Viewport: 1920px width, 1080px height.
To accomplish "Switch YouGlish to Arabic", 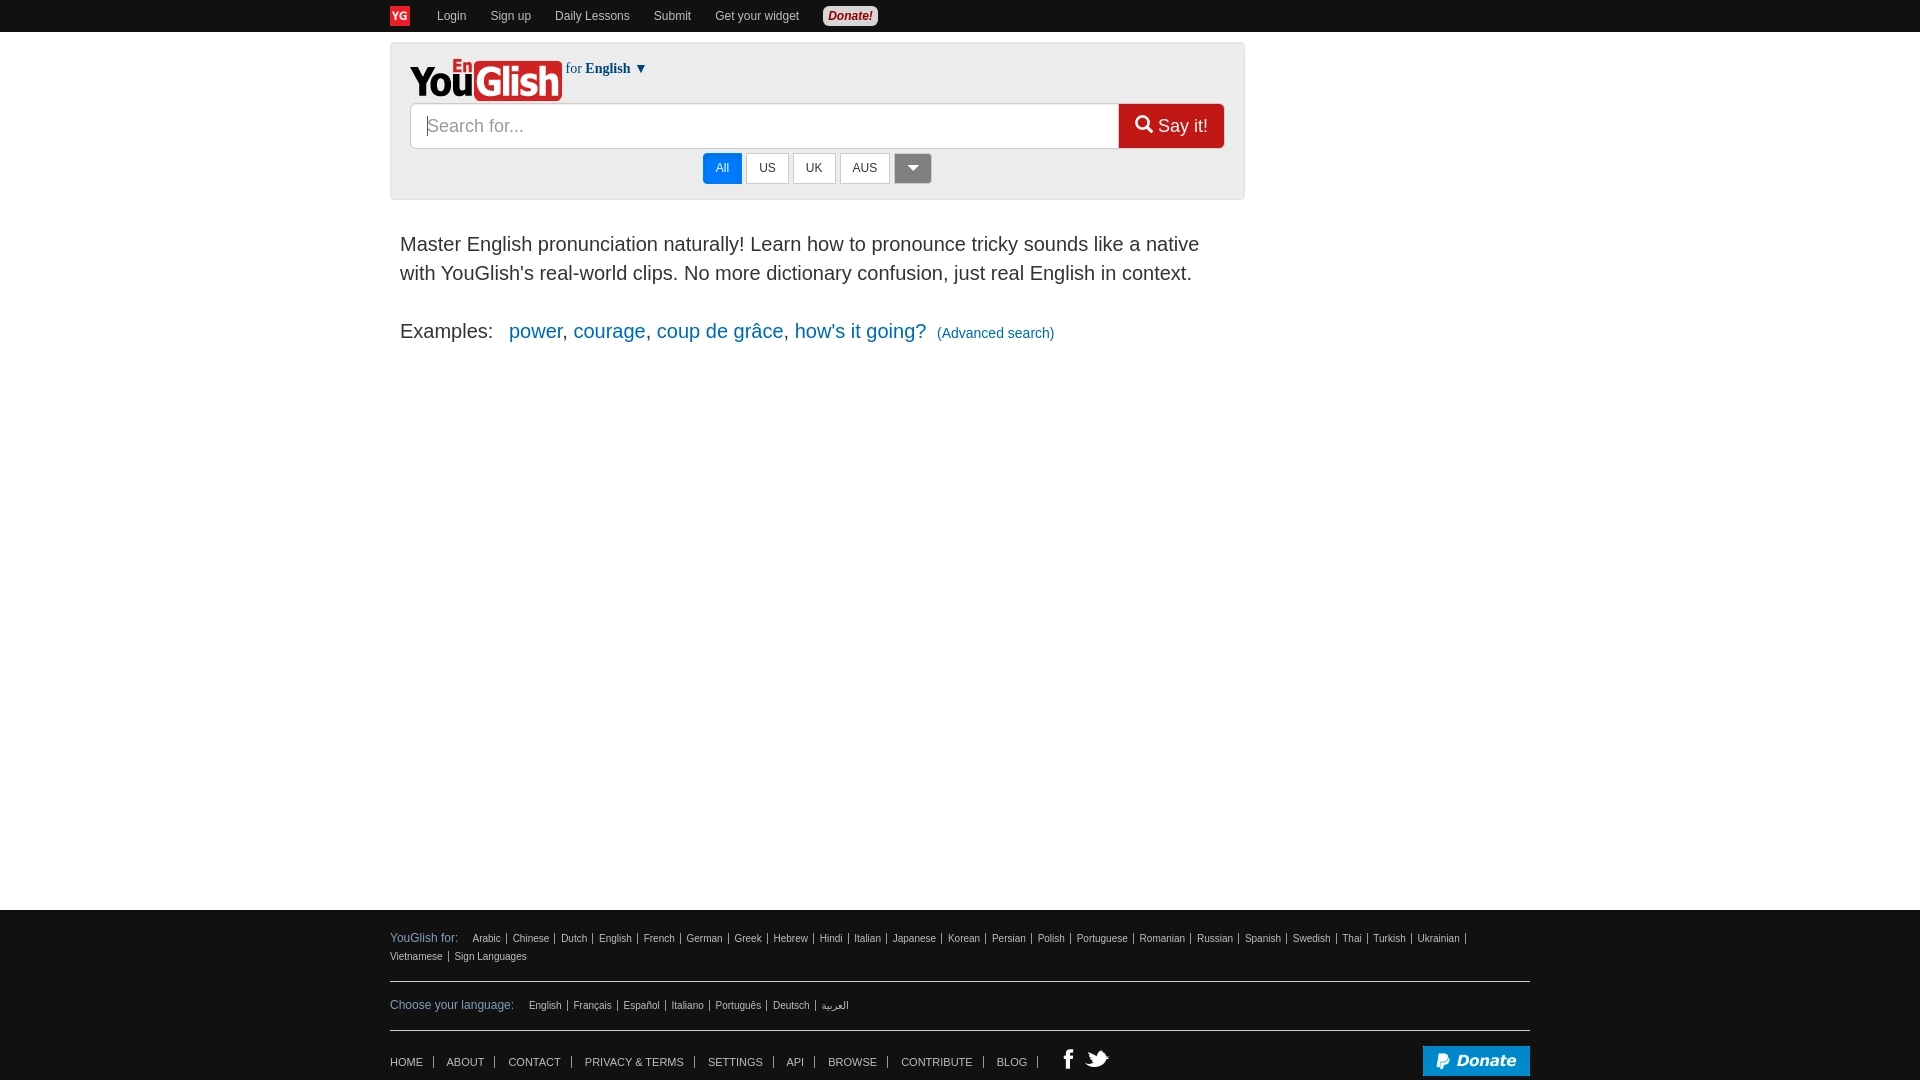I will (486, 939).
